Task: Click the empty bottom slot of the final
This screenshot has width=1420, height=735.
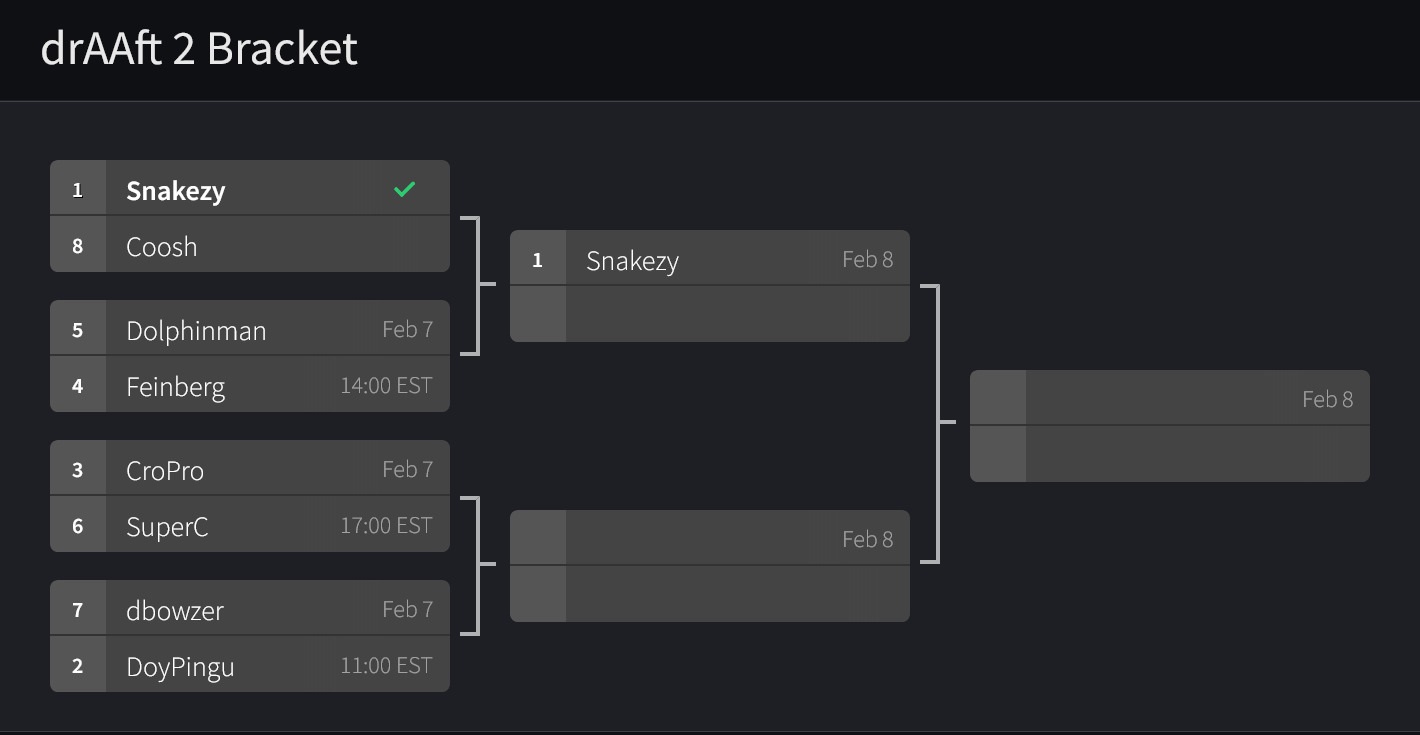Action: coord(1196,455)
